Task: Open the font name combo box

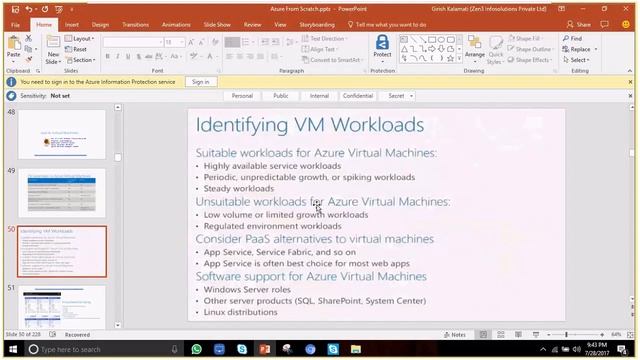Action: pos(133,42)
